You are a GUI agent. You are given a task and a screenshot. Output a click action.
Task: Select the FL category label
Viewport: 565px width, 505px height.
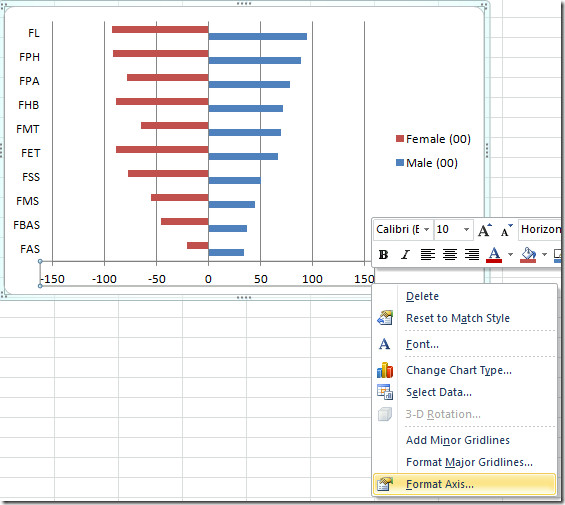point(34,33)
